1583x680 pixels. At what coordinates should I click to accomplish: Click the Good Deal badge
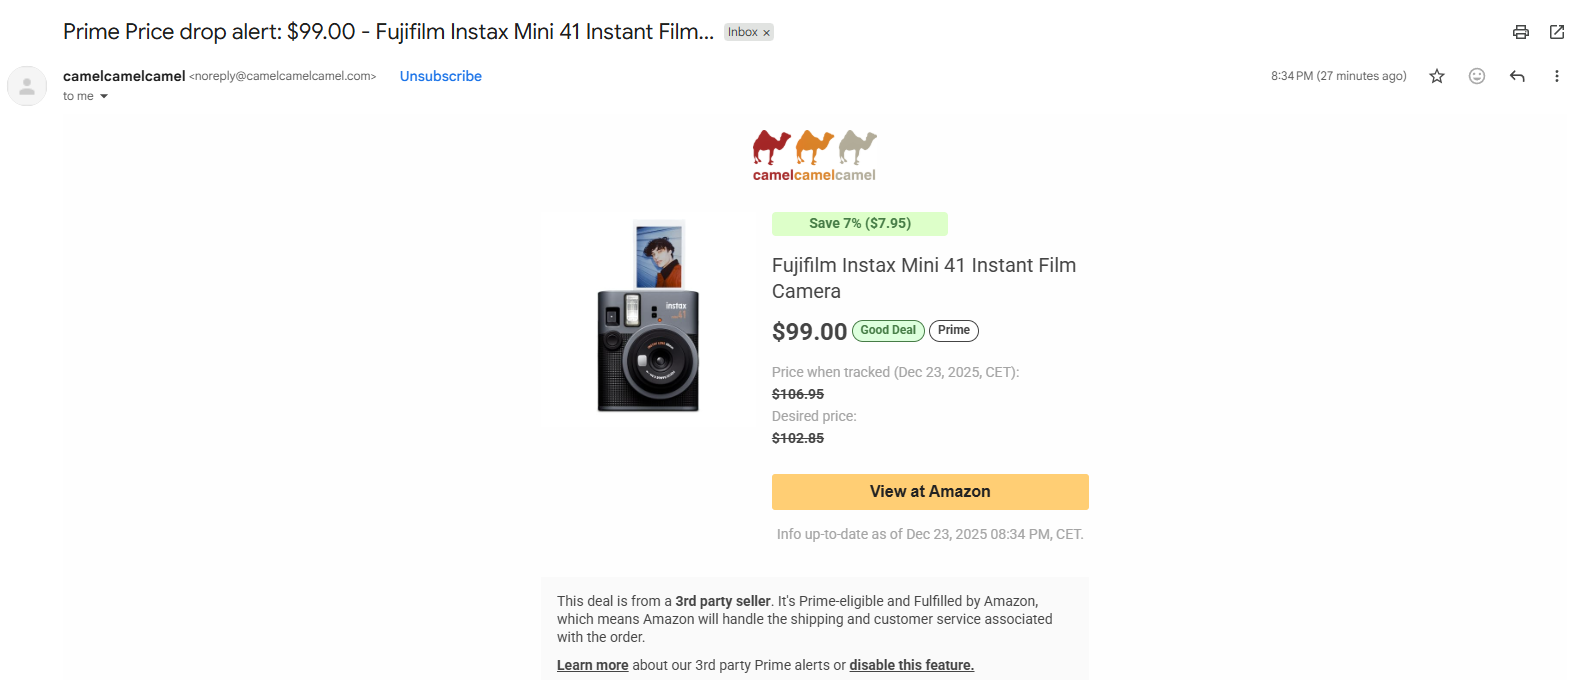point(888,330)
